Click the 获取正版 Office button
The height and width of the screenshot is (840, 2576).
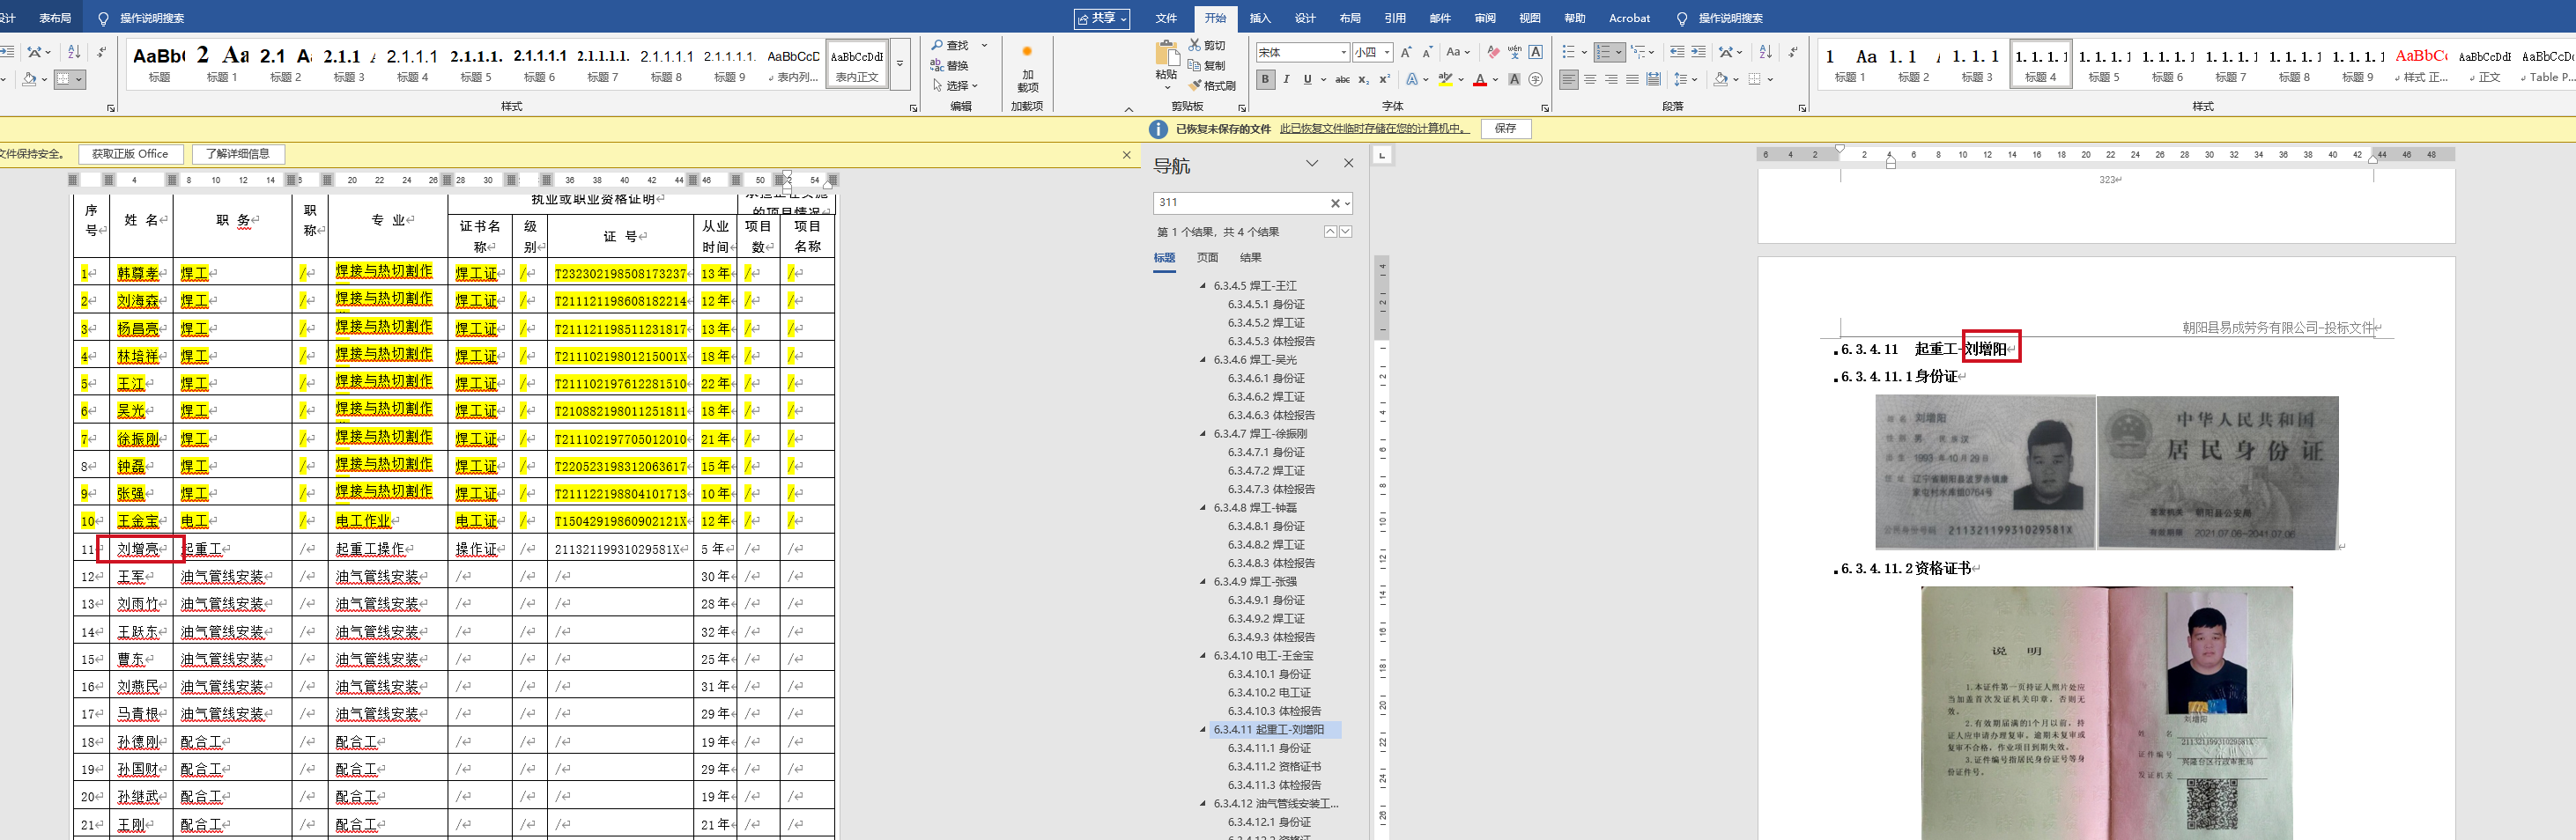pos(130,154)
